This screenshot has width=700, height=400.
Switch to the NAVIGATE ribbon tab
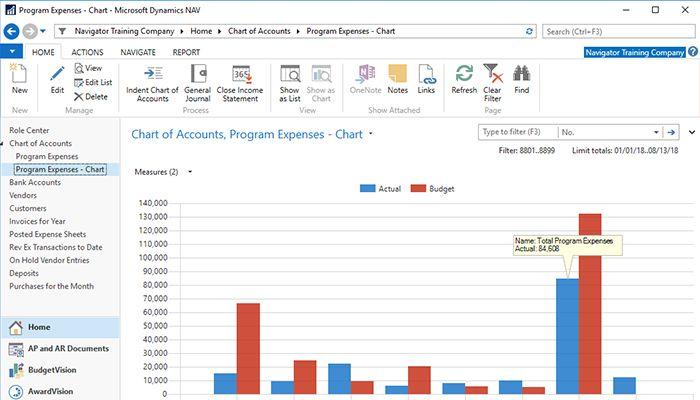click(138, 52)
